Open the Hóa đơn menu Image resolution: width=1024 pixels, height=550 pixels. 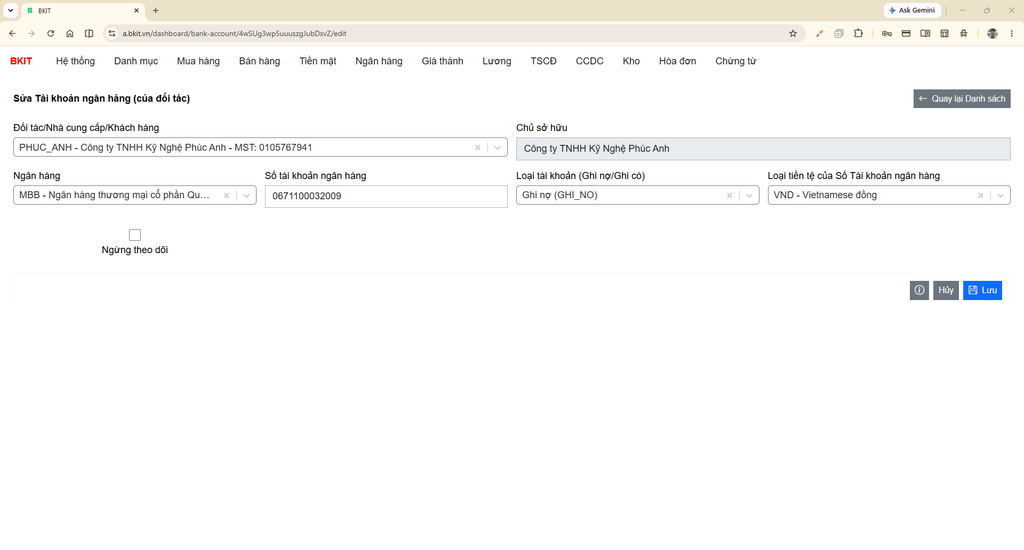click(x=677, y=61)
